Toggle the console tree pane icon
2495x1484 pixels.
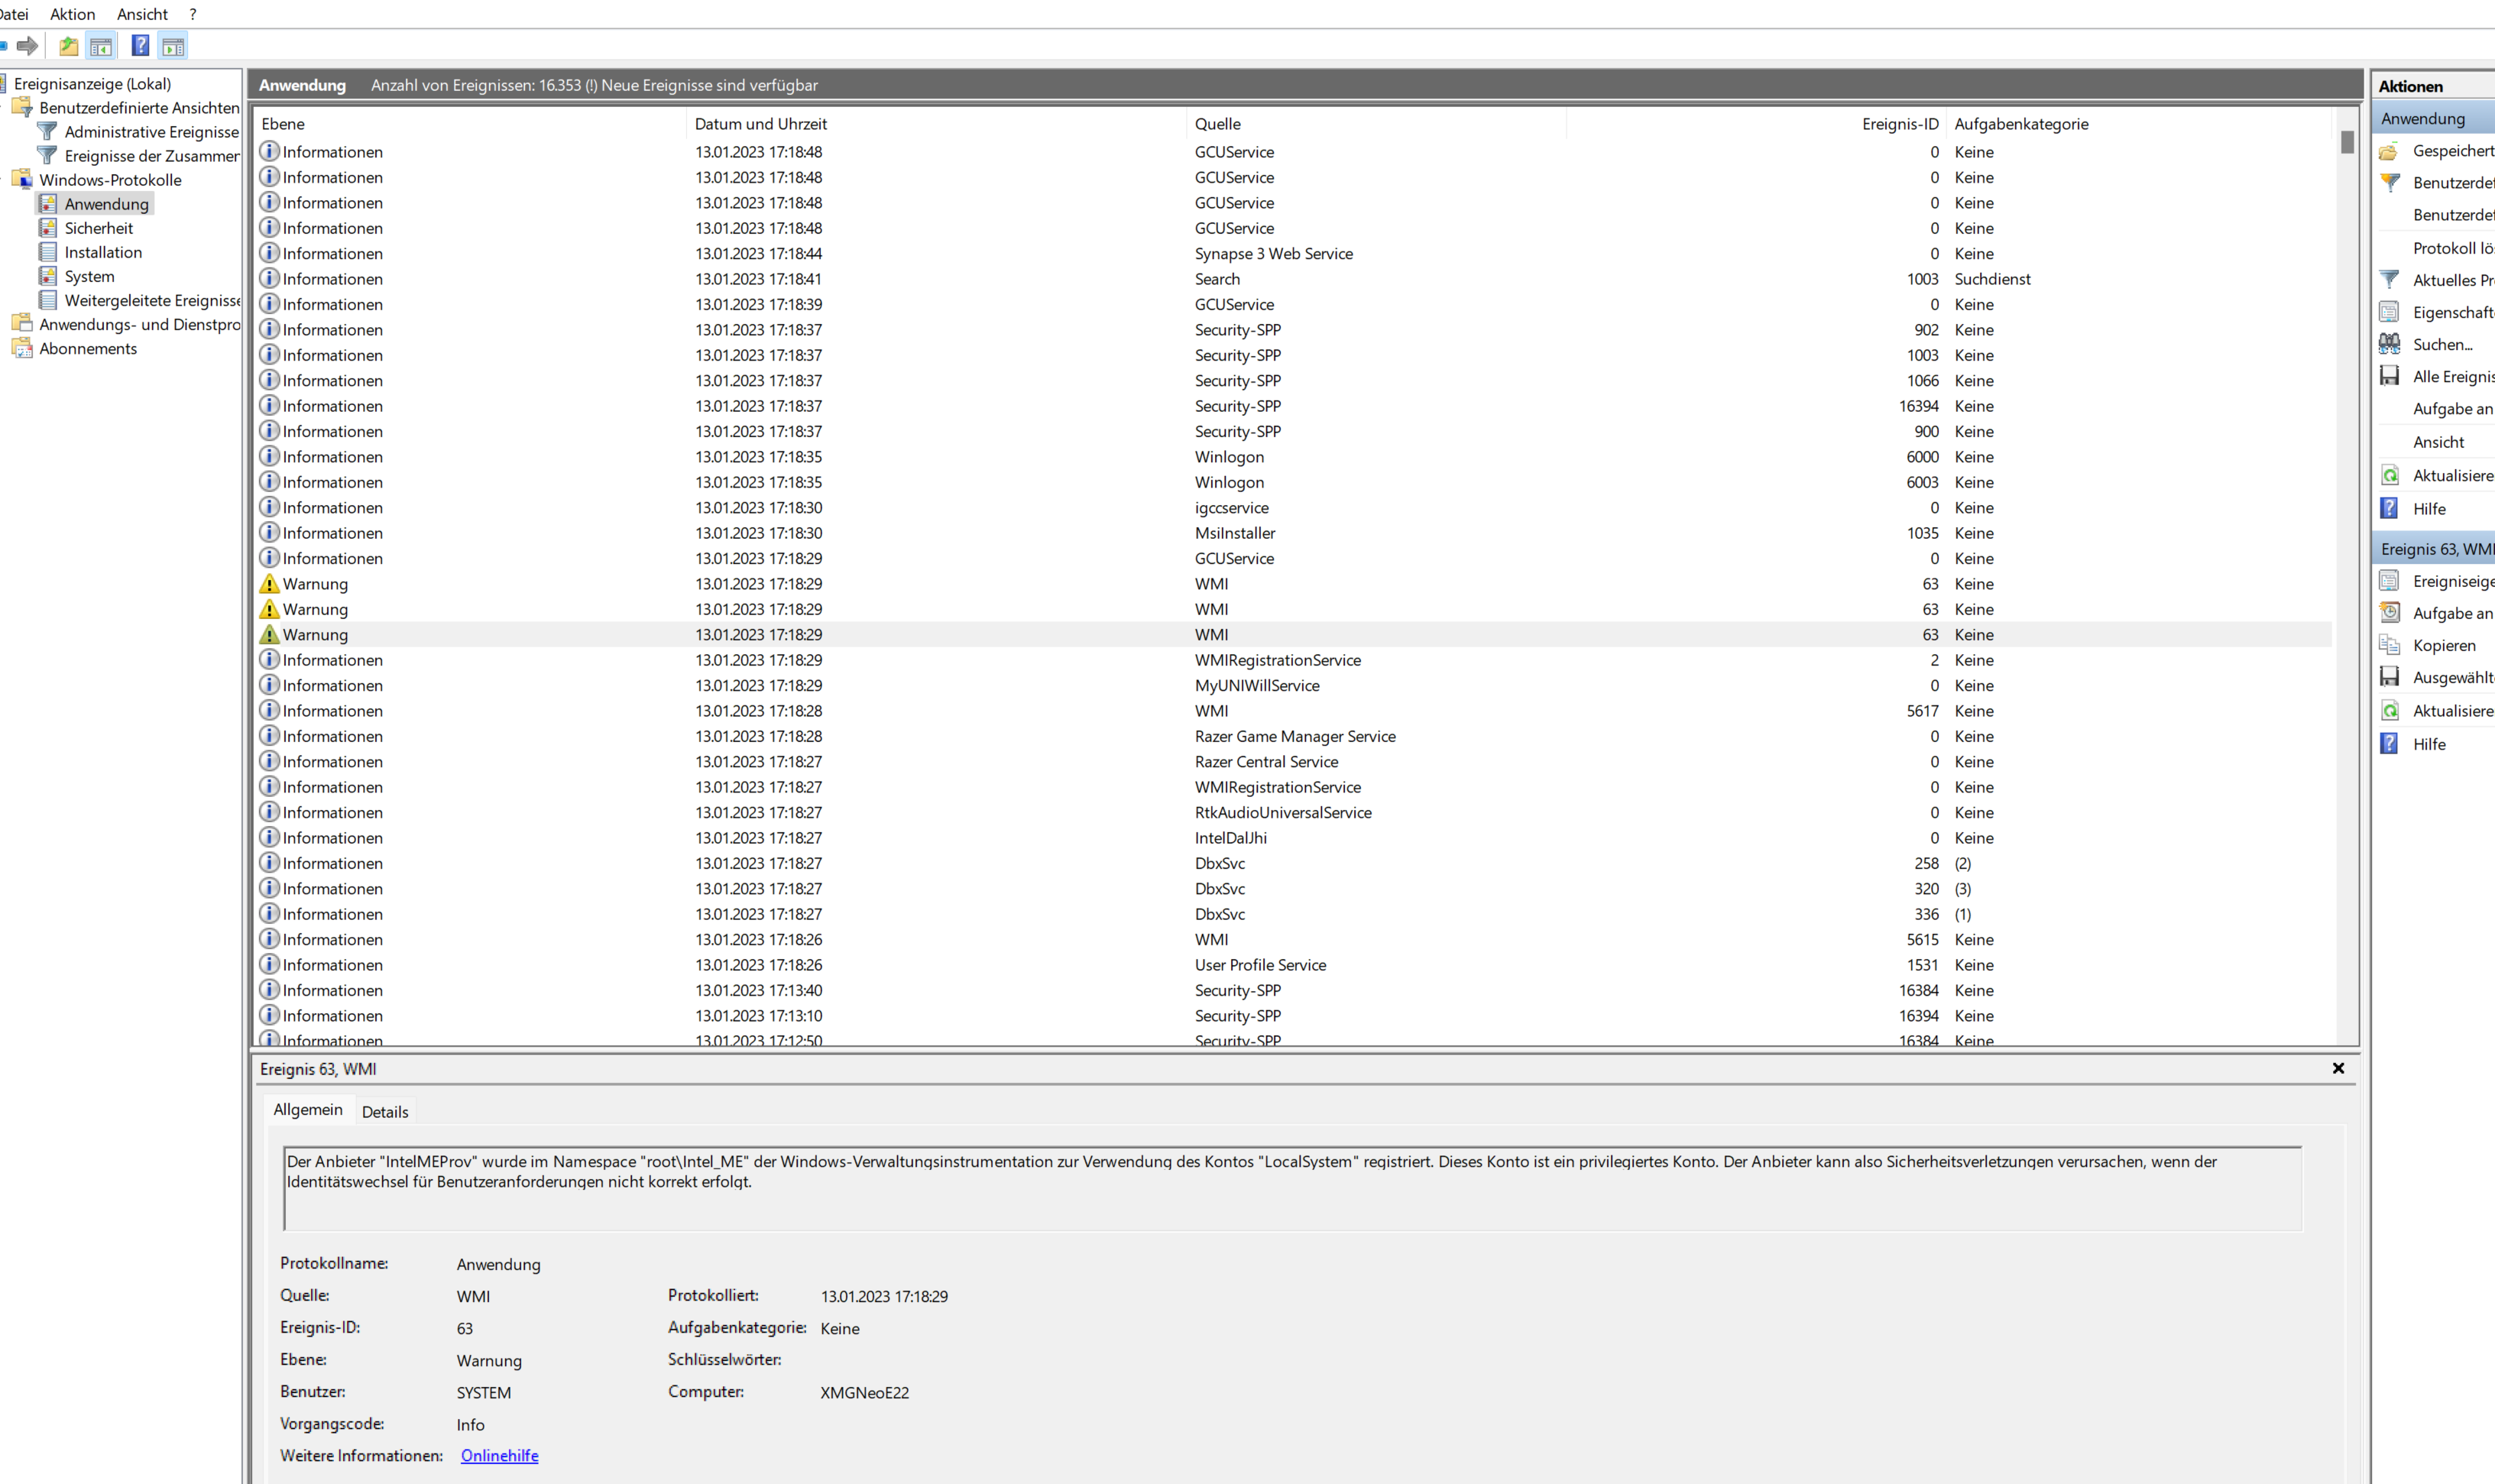(101, 46)
